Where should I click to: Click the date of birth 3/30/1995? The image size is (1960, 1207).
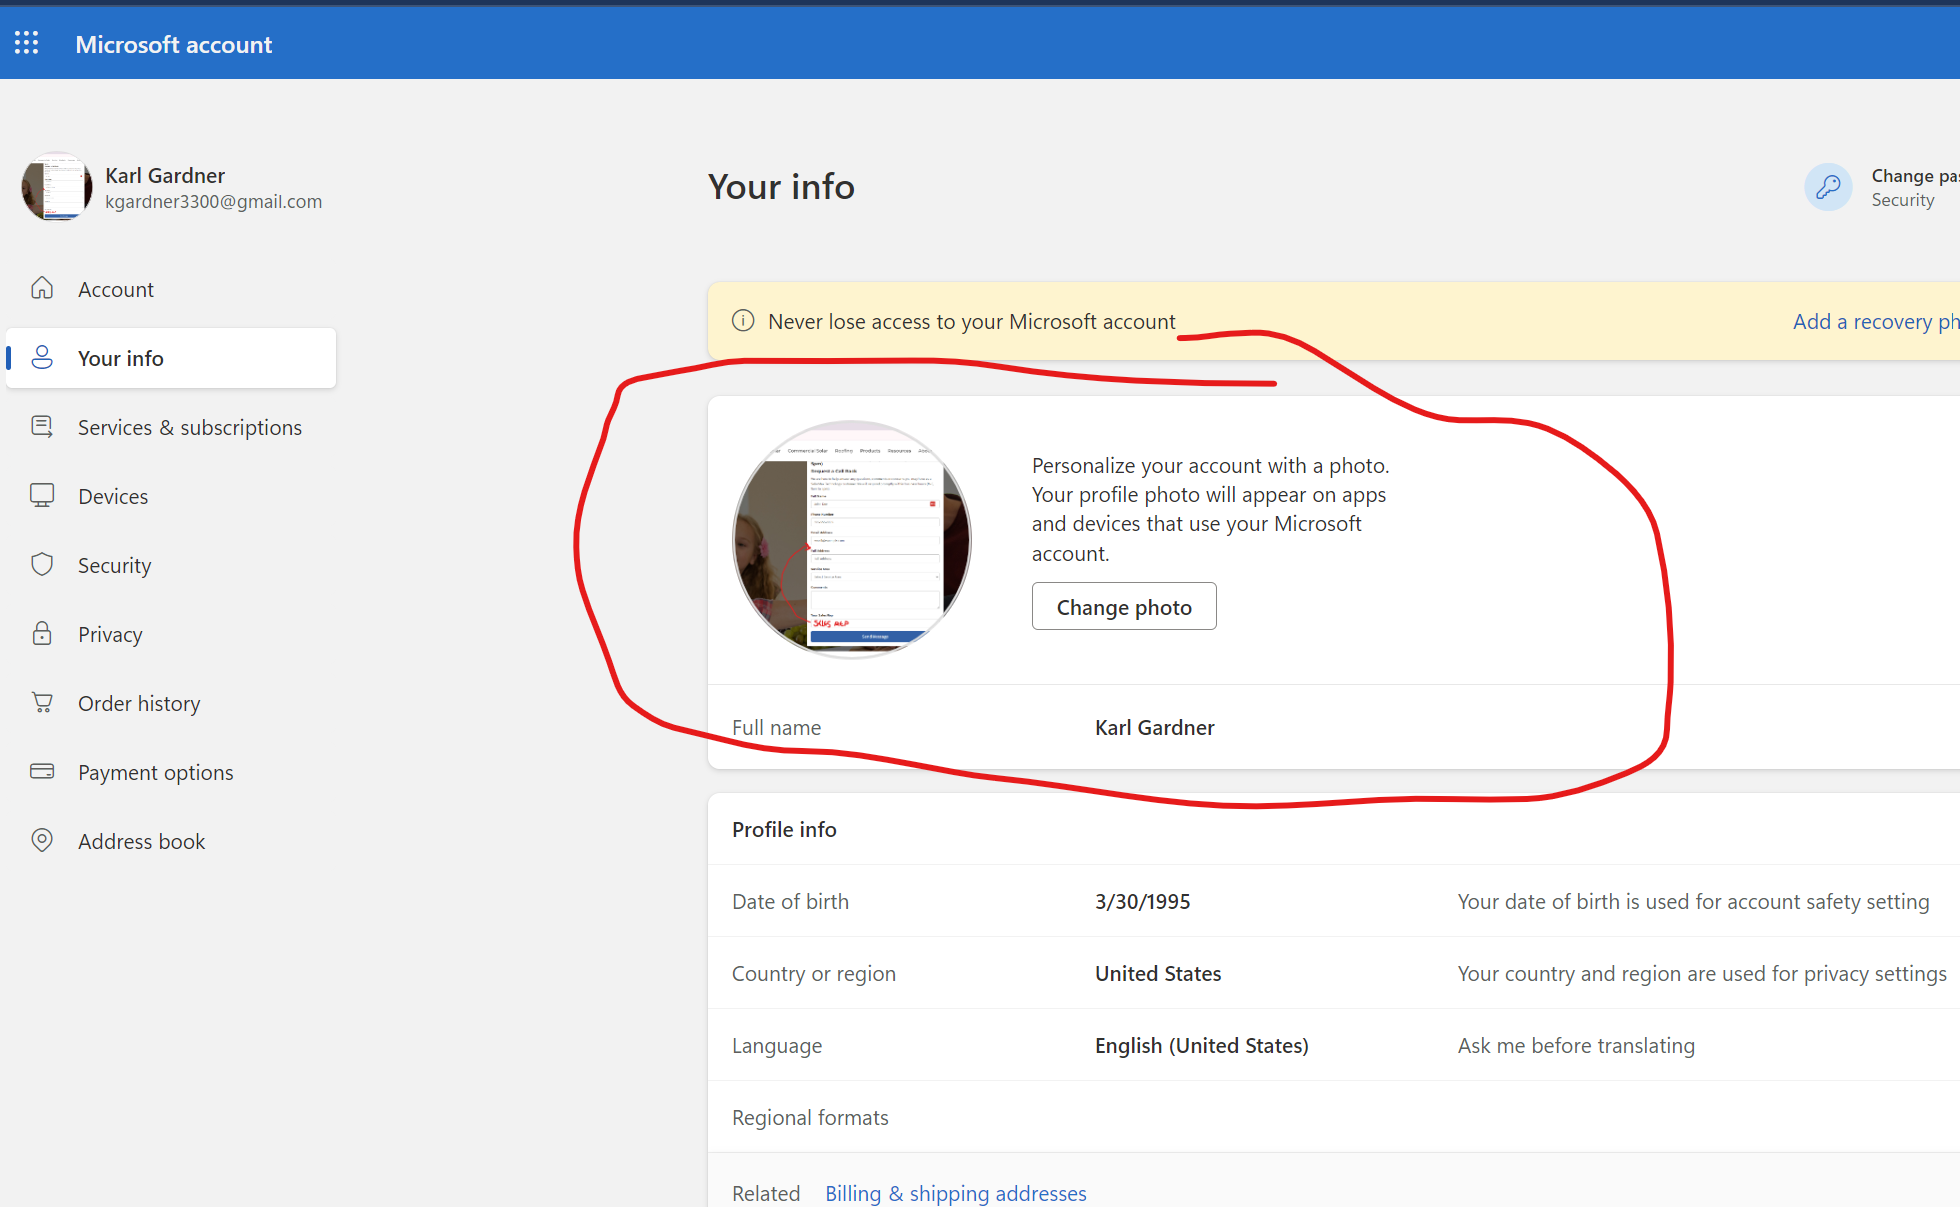tap(1142, 901)
